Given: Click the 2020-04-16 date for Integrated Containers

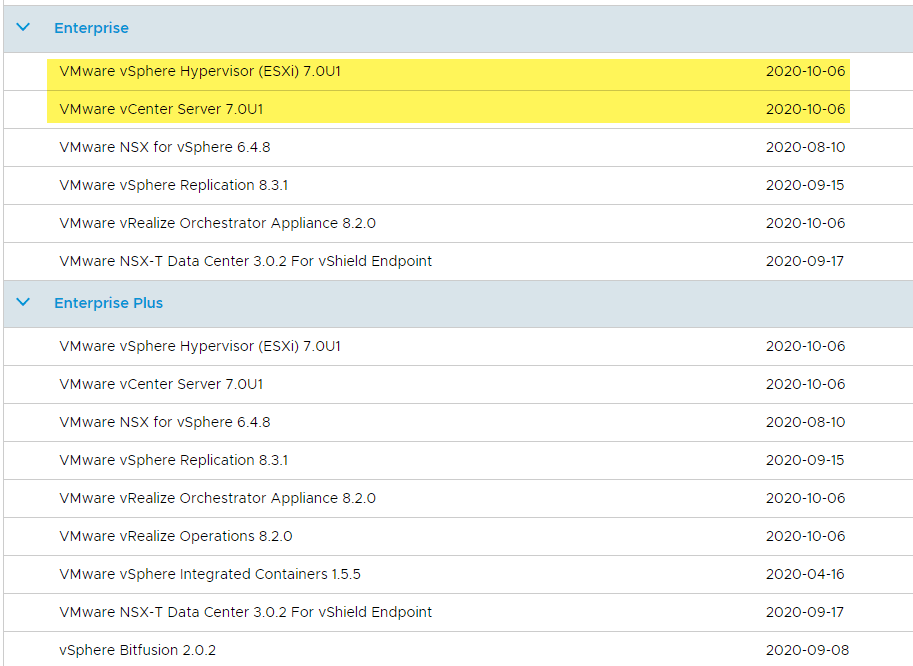Looking at the screenshot, I should coord(805,574).
